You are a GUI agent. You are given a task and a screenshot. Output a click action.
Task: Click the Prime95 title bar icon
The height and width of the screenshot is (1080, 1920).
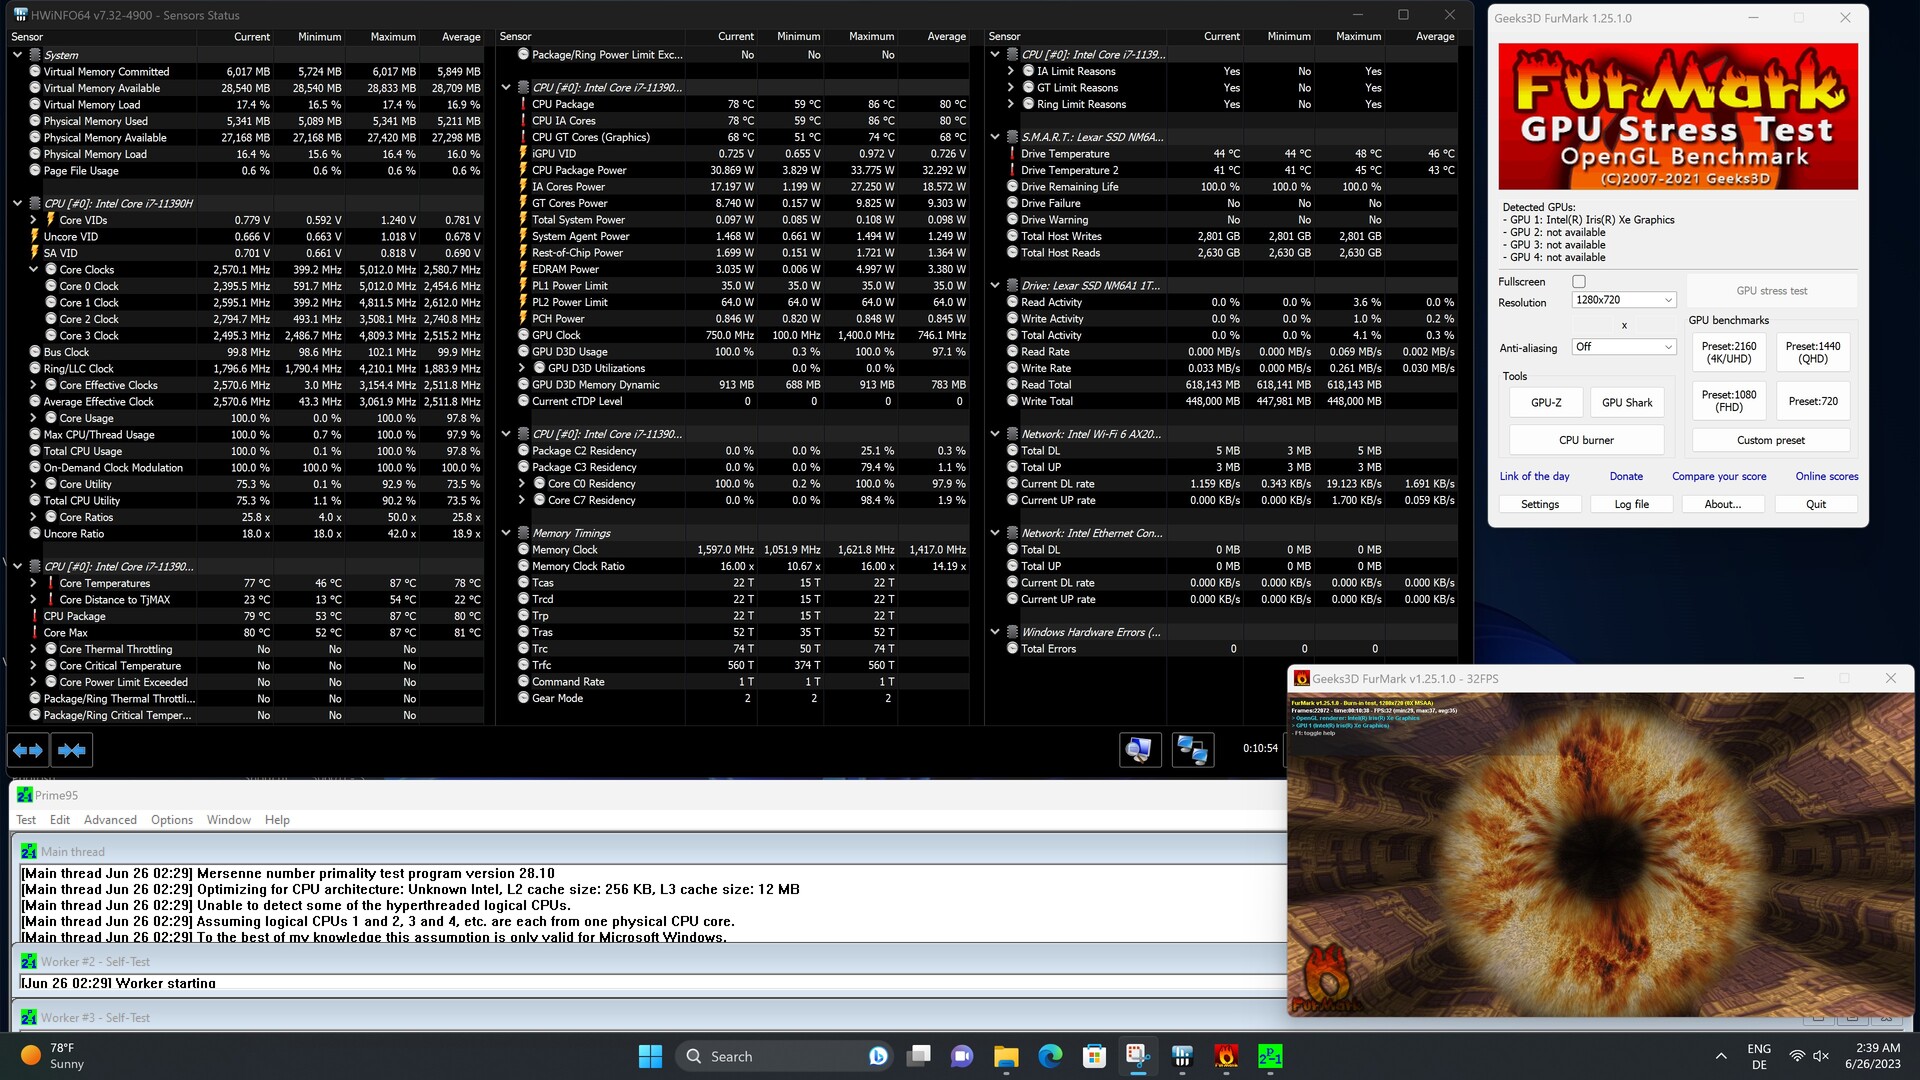[25, 795]
